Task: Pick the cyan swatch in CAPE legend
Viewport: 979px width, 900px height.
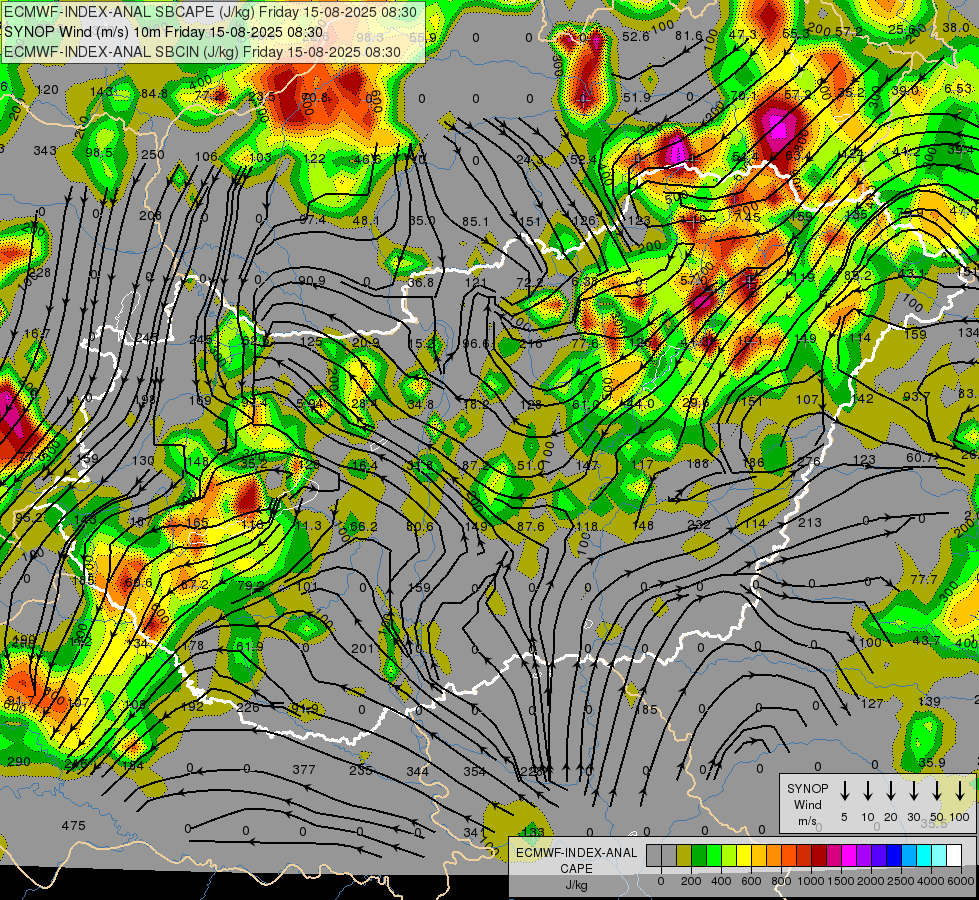Action: (923, 855)
